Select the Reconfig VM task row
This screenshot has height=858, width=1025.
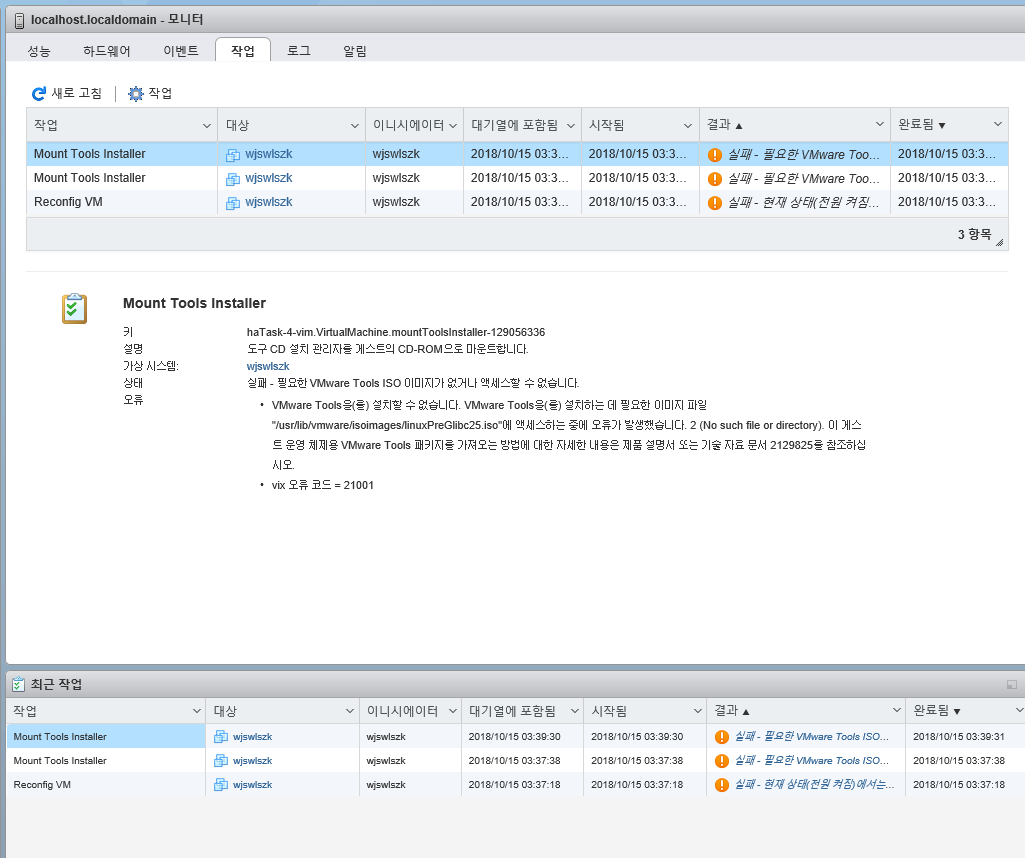(517, 203)
